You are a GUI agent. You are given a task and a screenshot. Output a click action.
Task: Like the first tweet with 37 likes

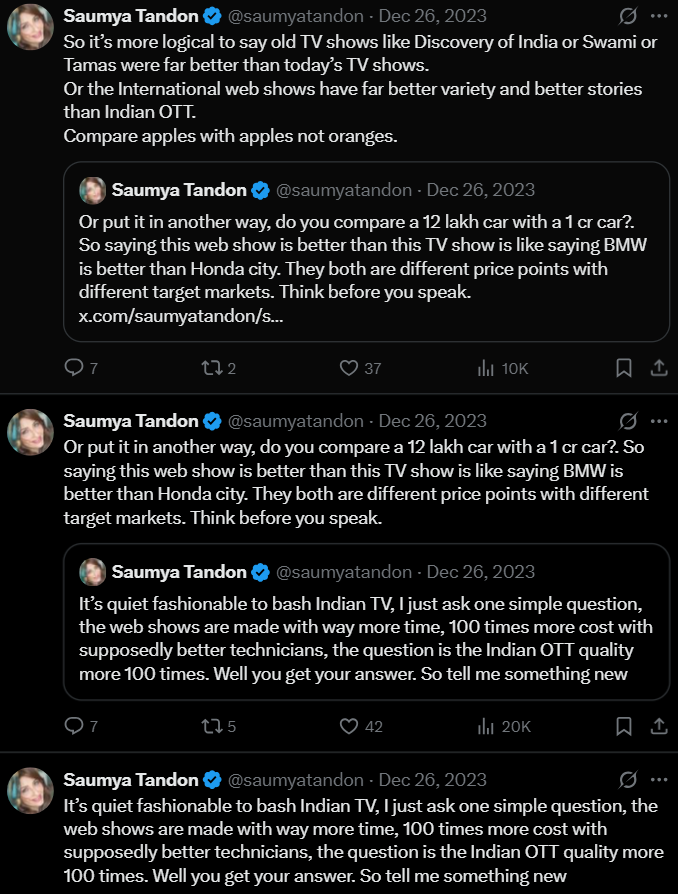click(x=349, y=368)
